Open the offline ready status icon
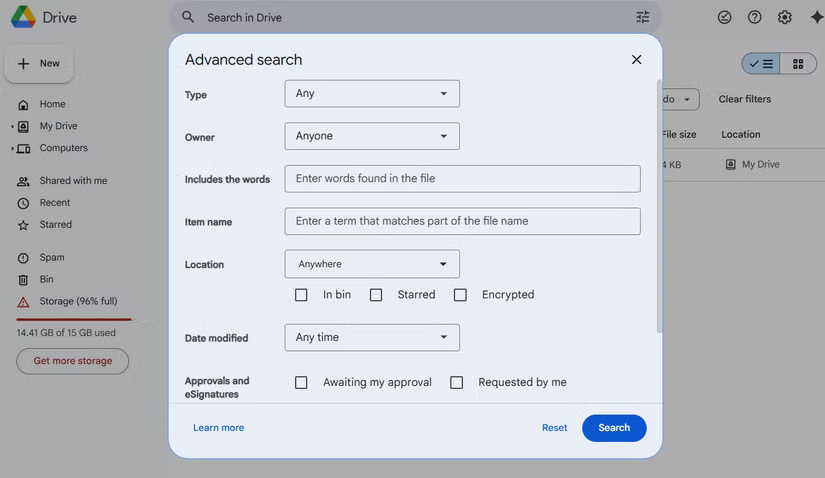The width and height of the screenshot is (825, 478). [x=725, y=17]
